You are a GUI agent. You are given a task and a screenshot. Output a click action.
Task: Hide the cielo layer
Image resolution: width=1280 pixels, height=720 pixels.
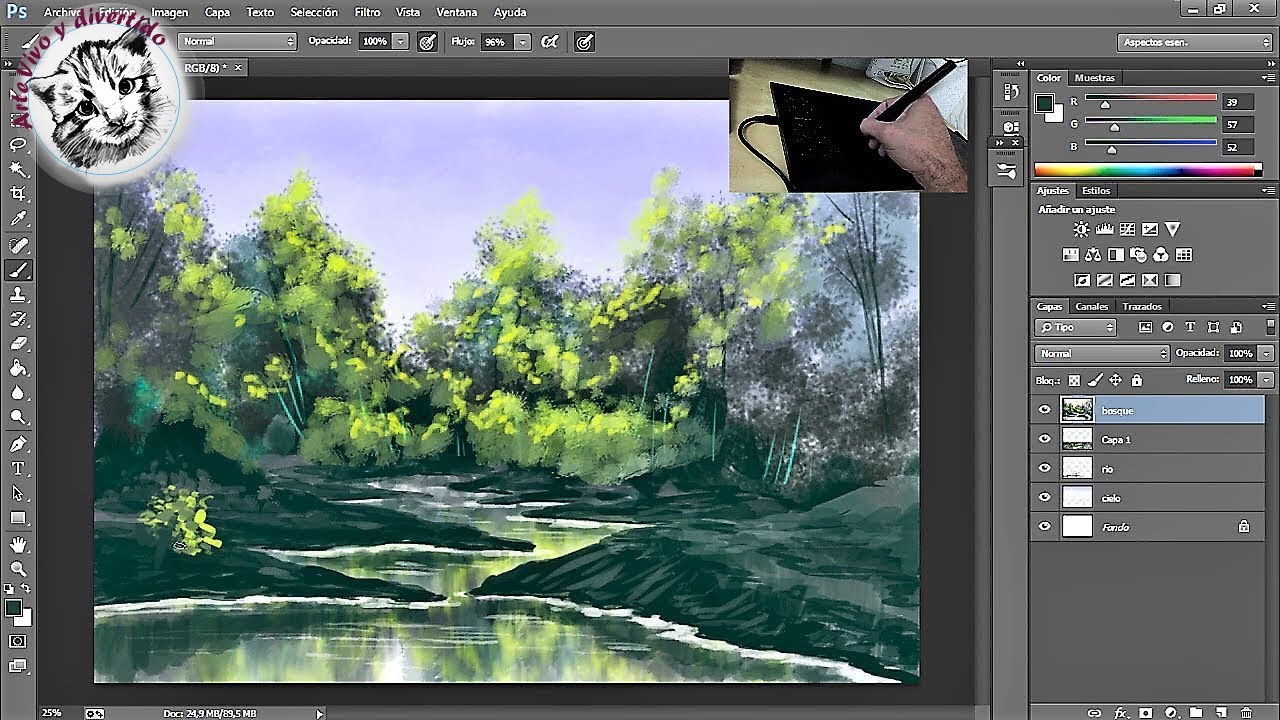tap(1045, 497)
